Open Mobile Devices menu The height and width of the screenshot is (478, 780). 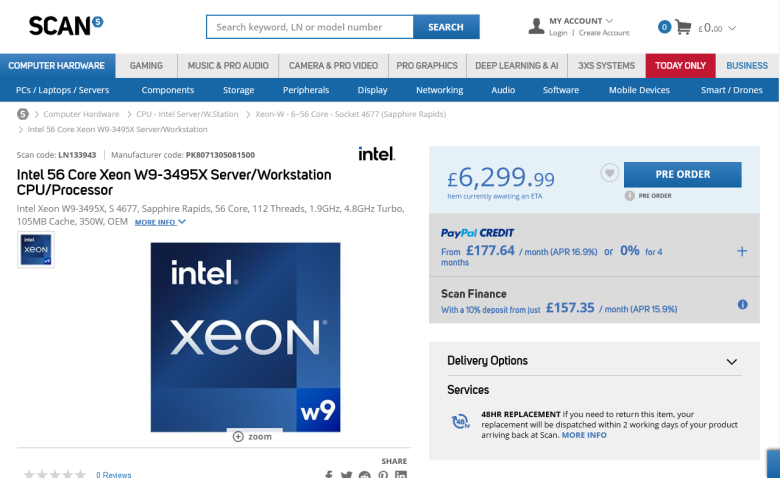click(x=639, y=90)
